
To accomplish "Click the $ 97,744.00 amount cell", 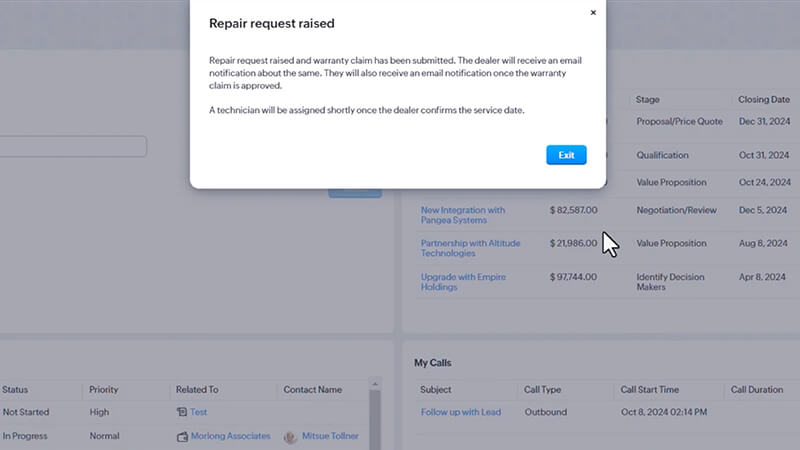I will coord(573,277).
